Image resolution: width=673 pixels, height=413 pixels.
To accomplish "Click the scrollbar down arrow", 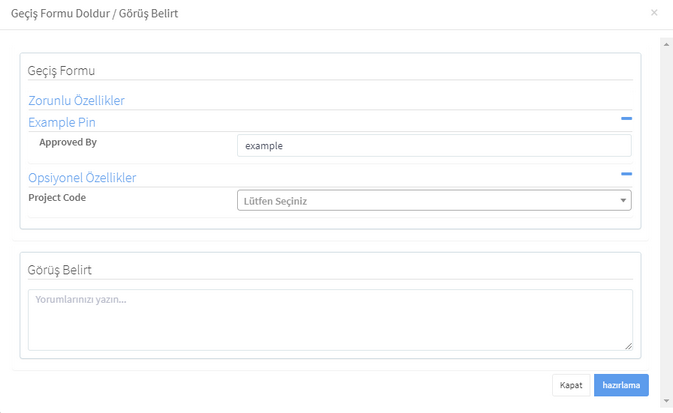I will pyautogui.click(x=666, y=401).
